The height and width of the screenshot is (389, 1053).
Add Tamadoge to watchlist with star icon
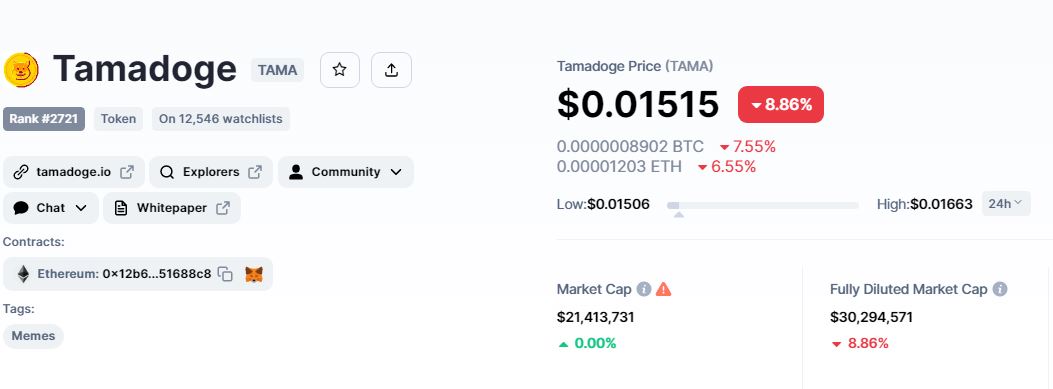(340, 70)
